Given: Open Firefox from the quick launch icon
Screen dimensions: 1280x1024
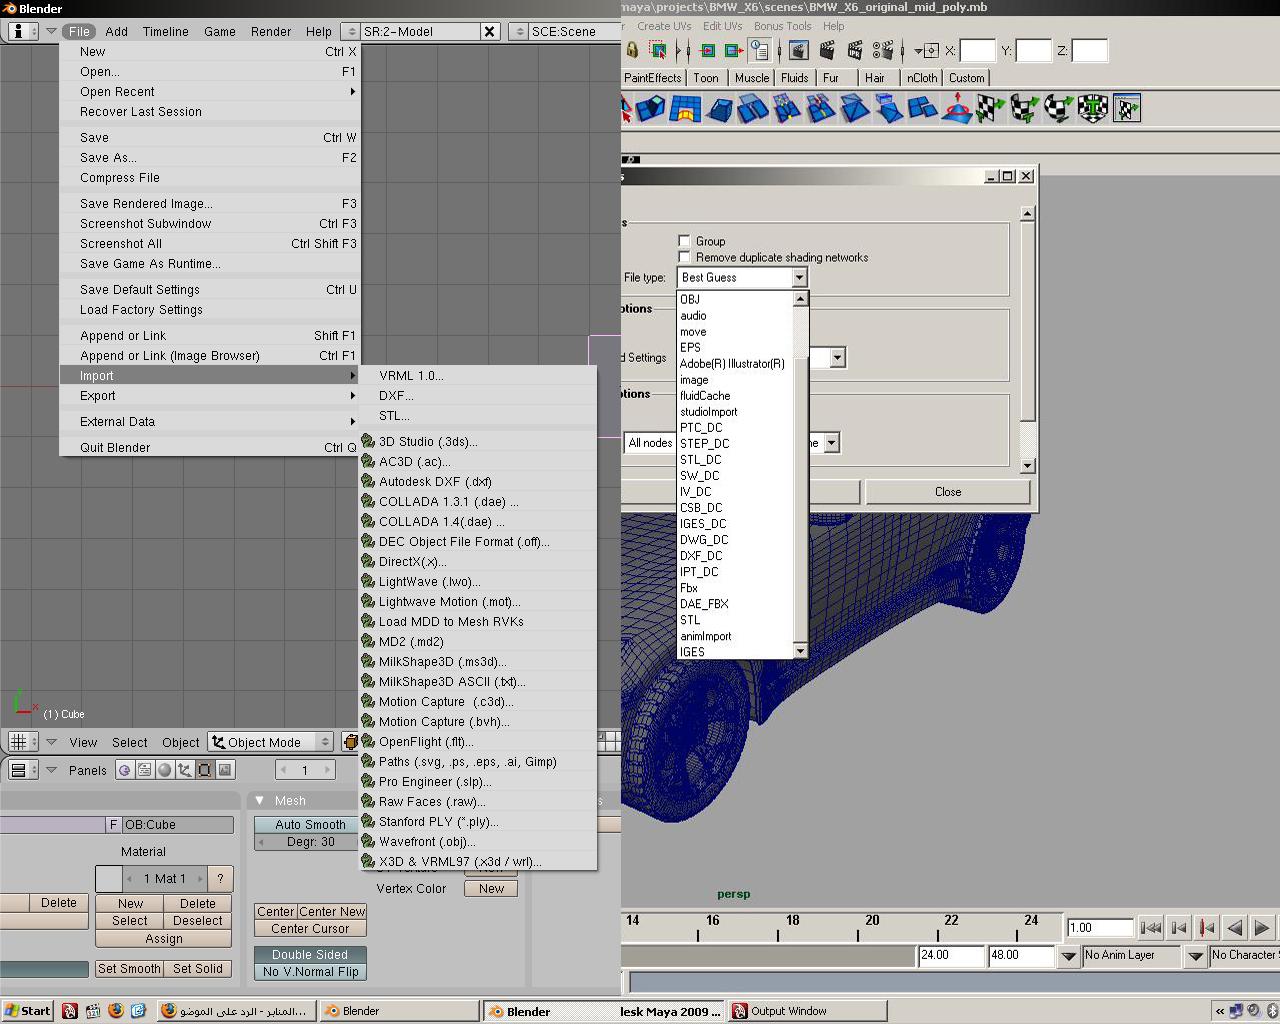Looking at the screenshot, I should pos(115,1010).
